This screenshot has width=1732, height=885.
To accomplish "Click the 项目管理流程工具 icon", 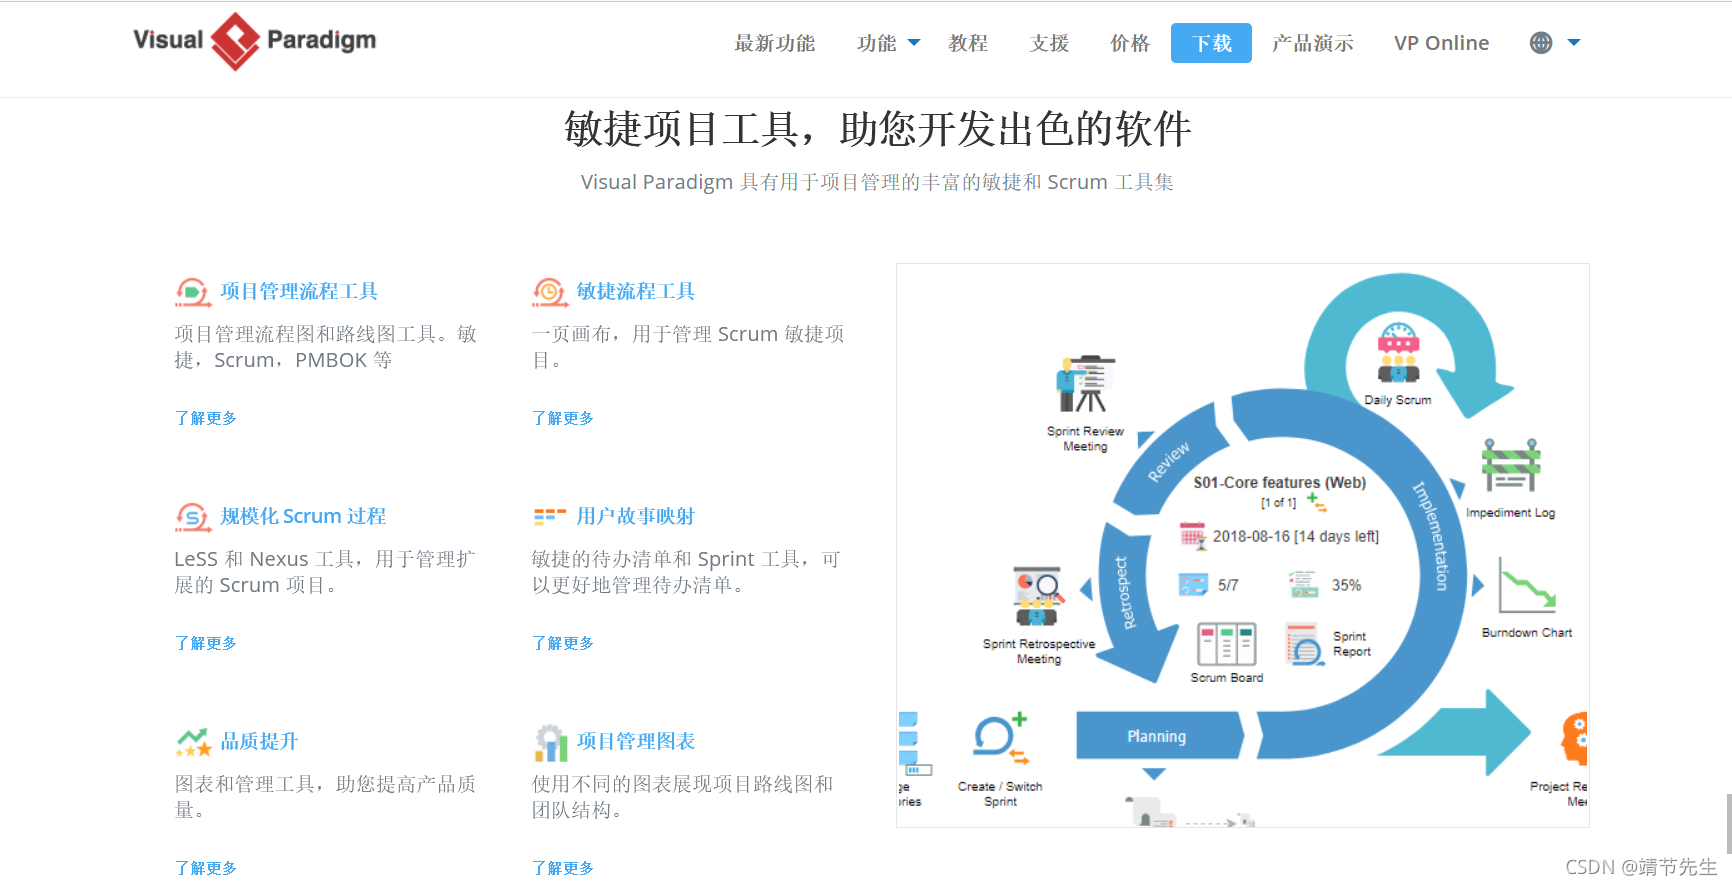I will pos(192,292).
